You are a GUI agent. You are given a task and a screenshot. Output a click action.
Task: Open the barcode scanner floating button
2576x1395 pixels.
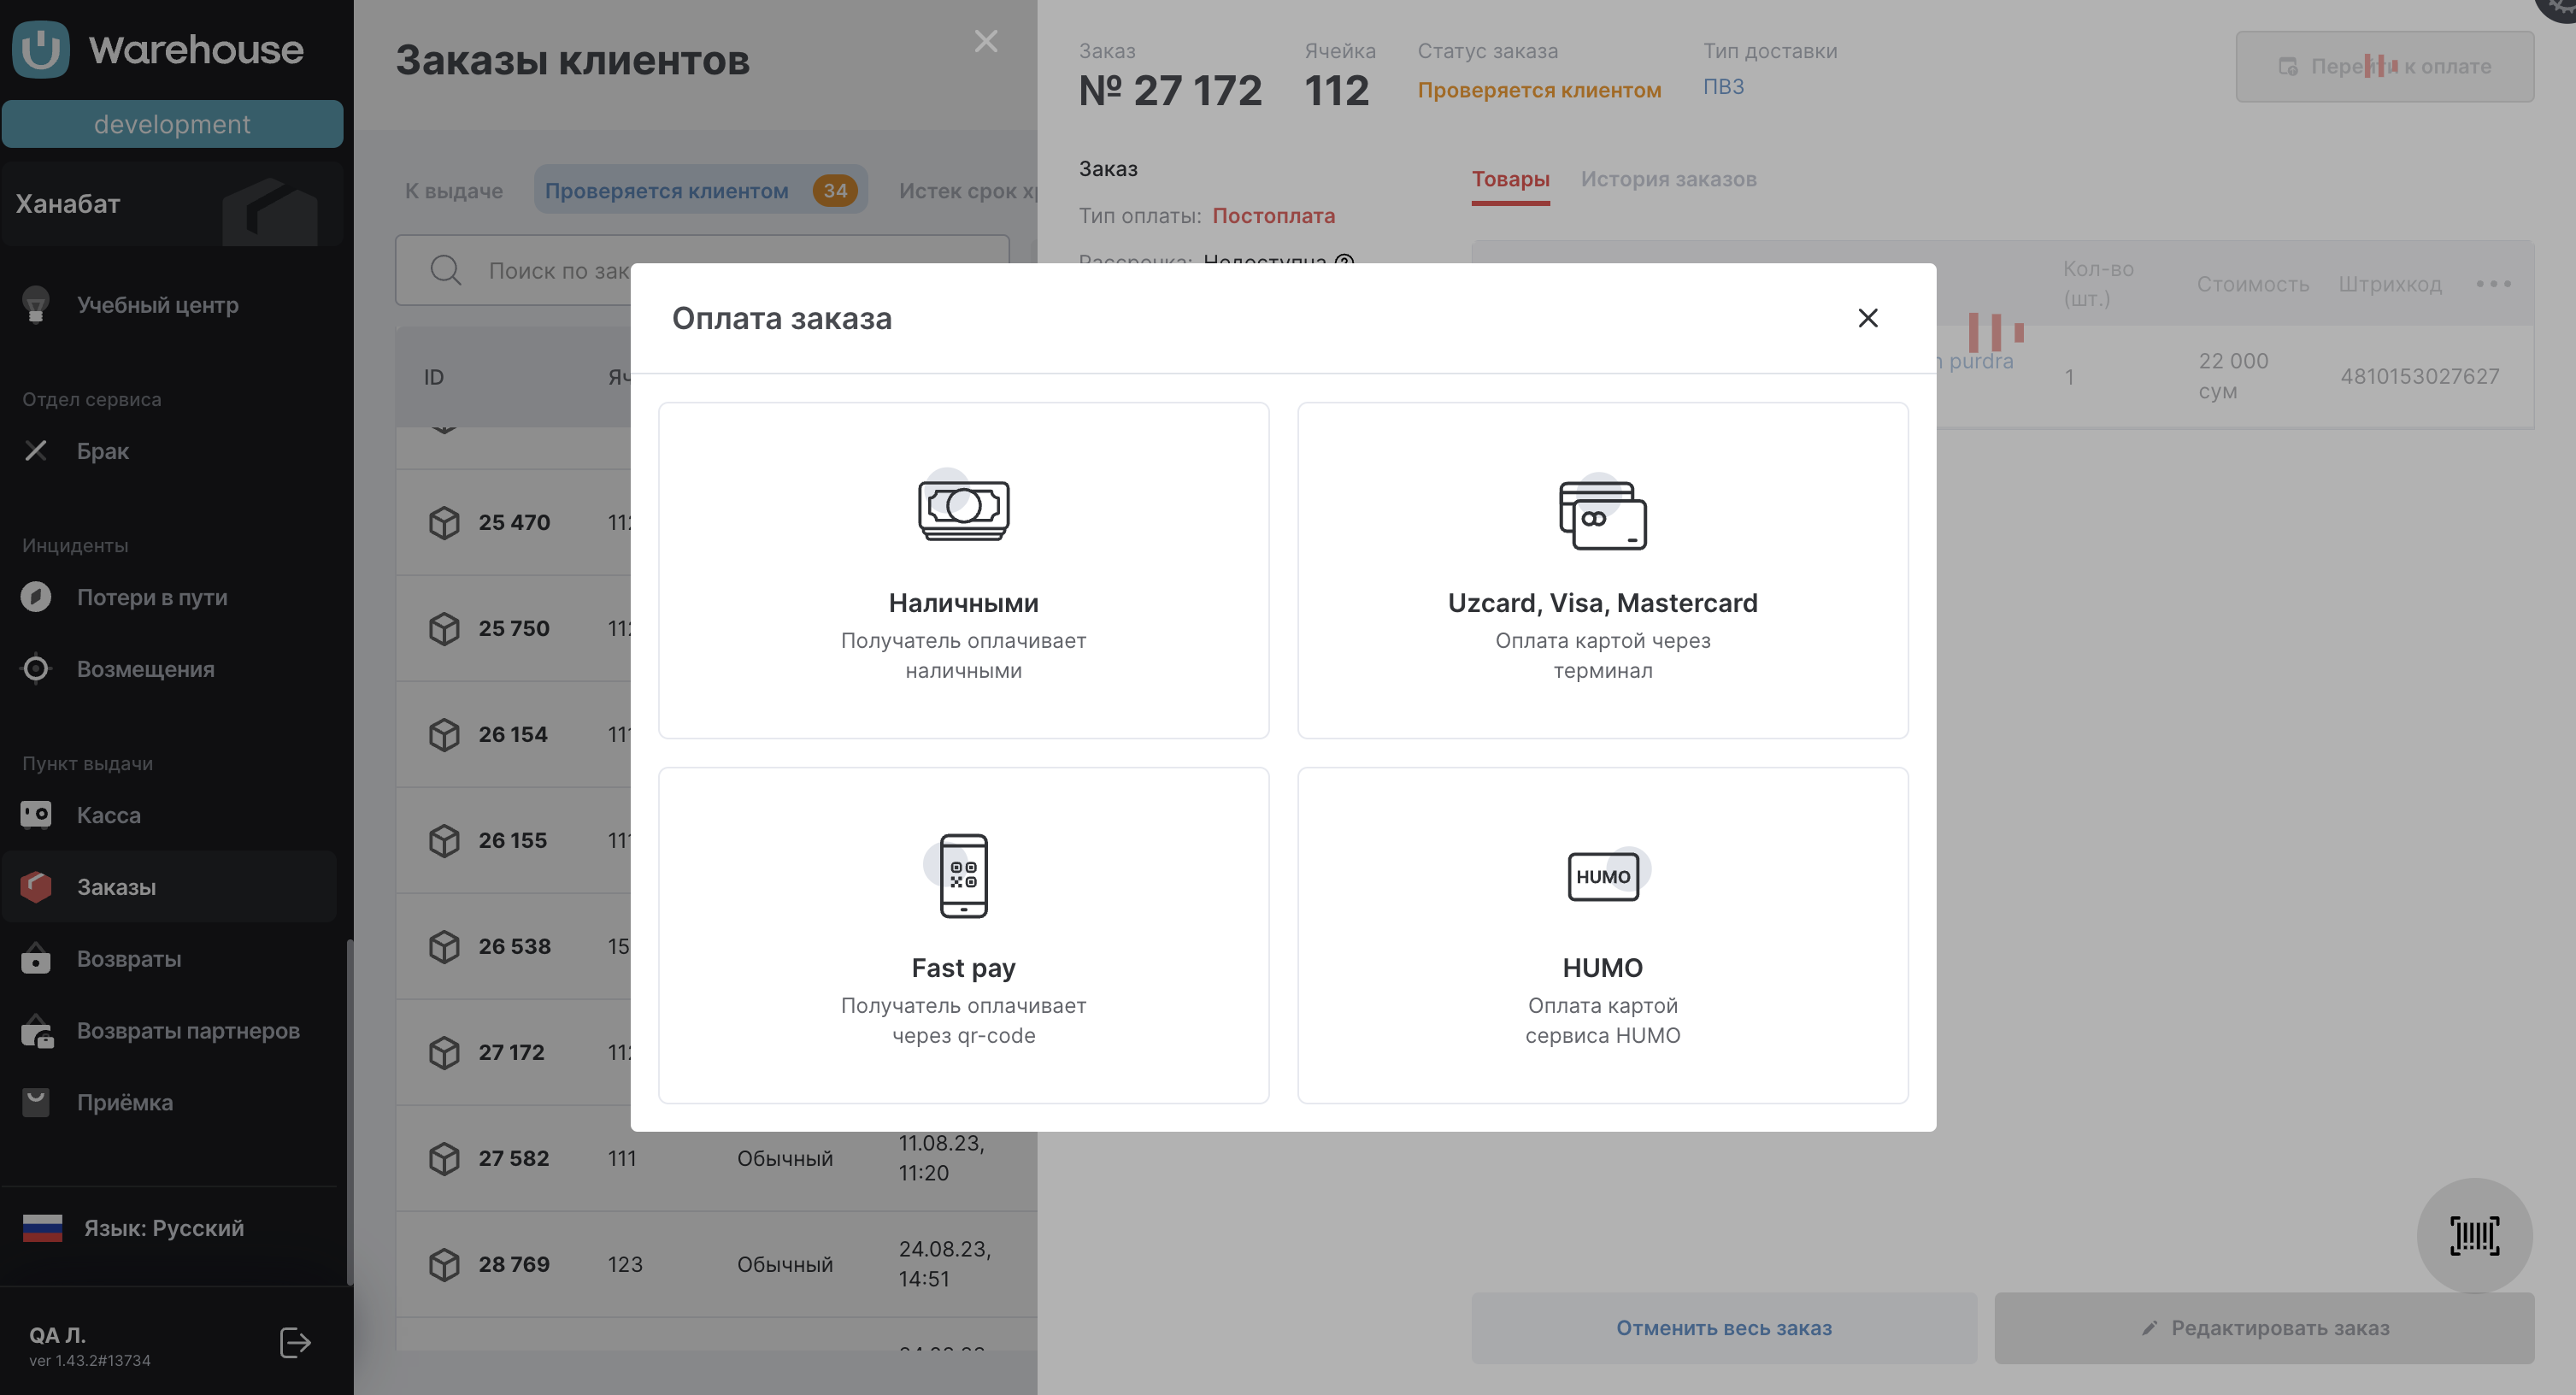point(2473,1235)
